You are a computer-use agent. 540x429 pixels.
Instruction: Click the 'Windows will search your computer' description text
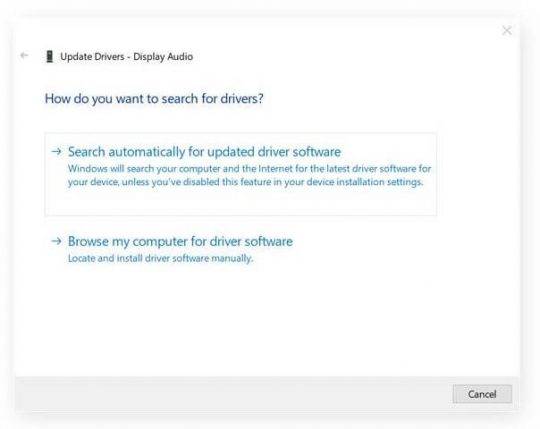point(249,175)
